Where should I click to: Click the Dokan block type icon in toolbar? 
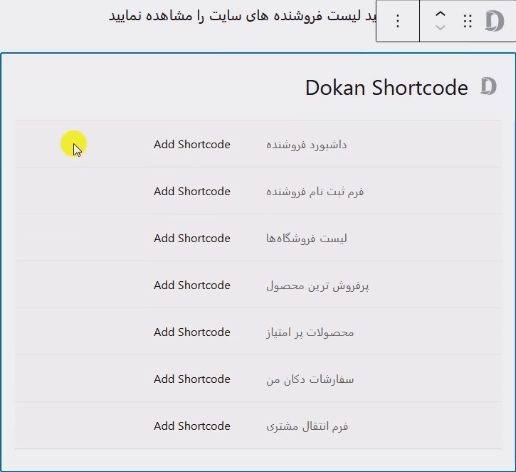[x=495, y=21]
